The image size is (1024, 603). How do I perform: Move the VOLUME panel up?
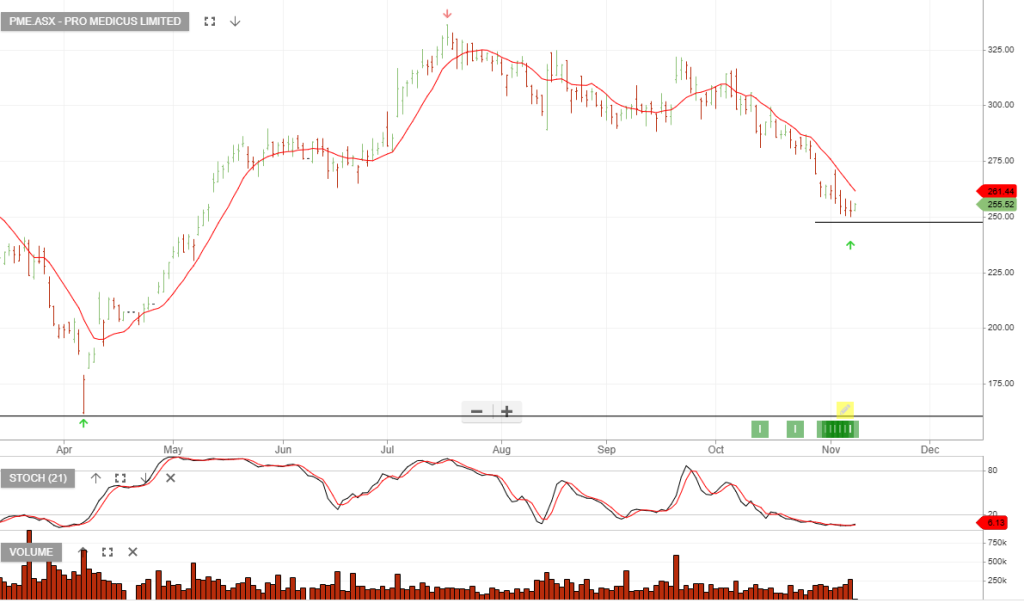click(83, 552)
